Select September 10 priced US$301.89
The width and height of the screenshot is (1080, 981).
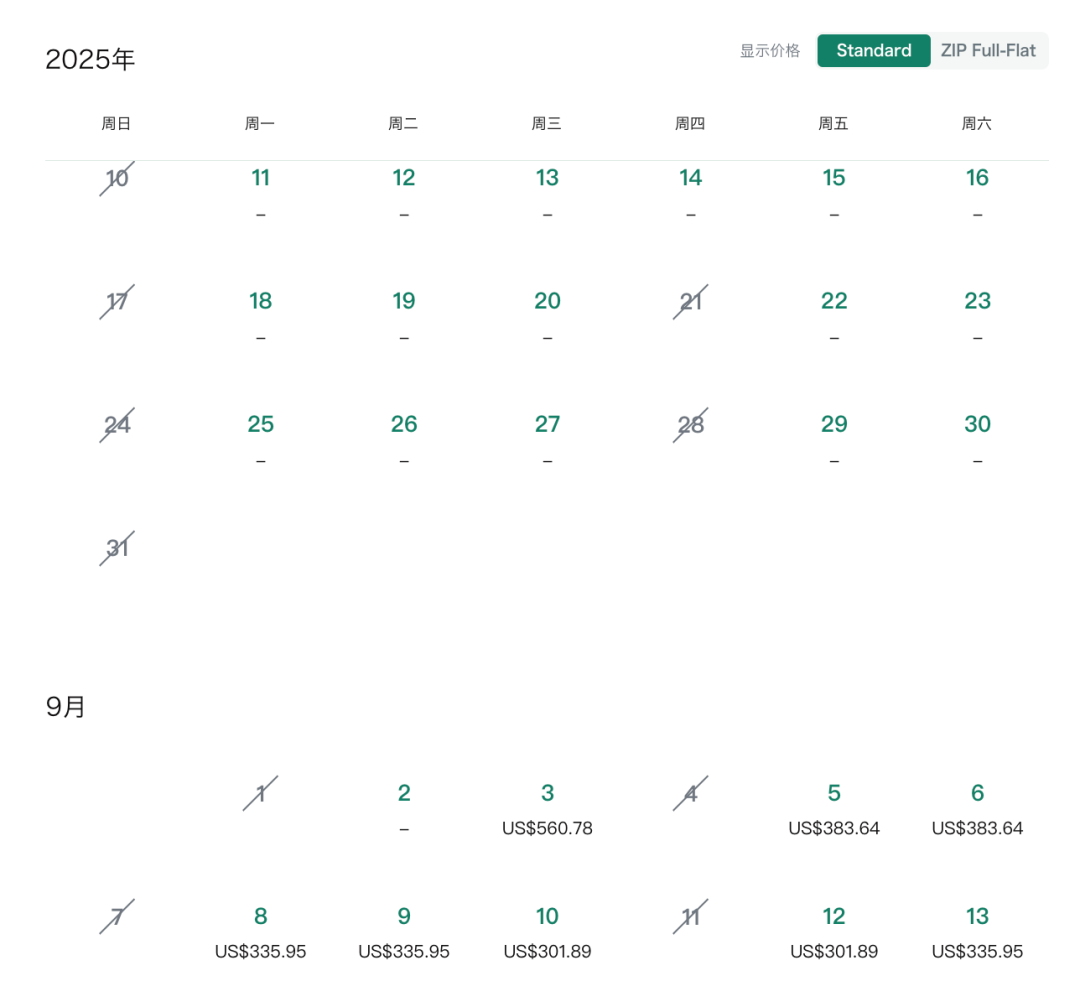coord(547,931)
